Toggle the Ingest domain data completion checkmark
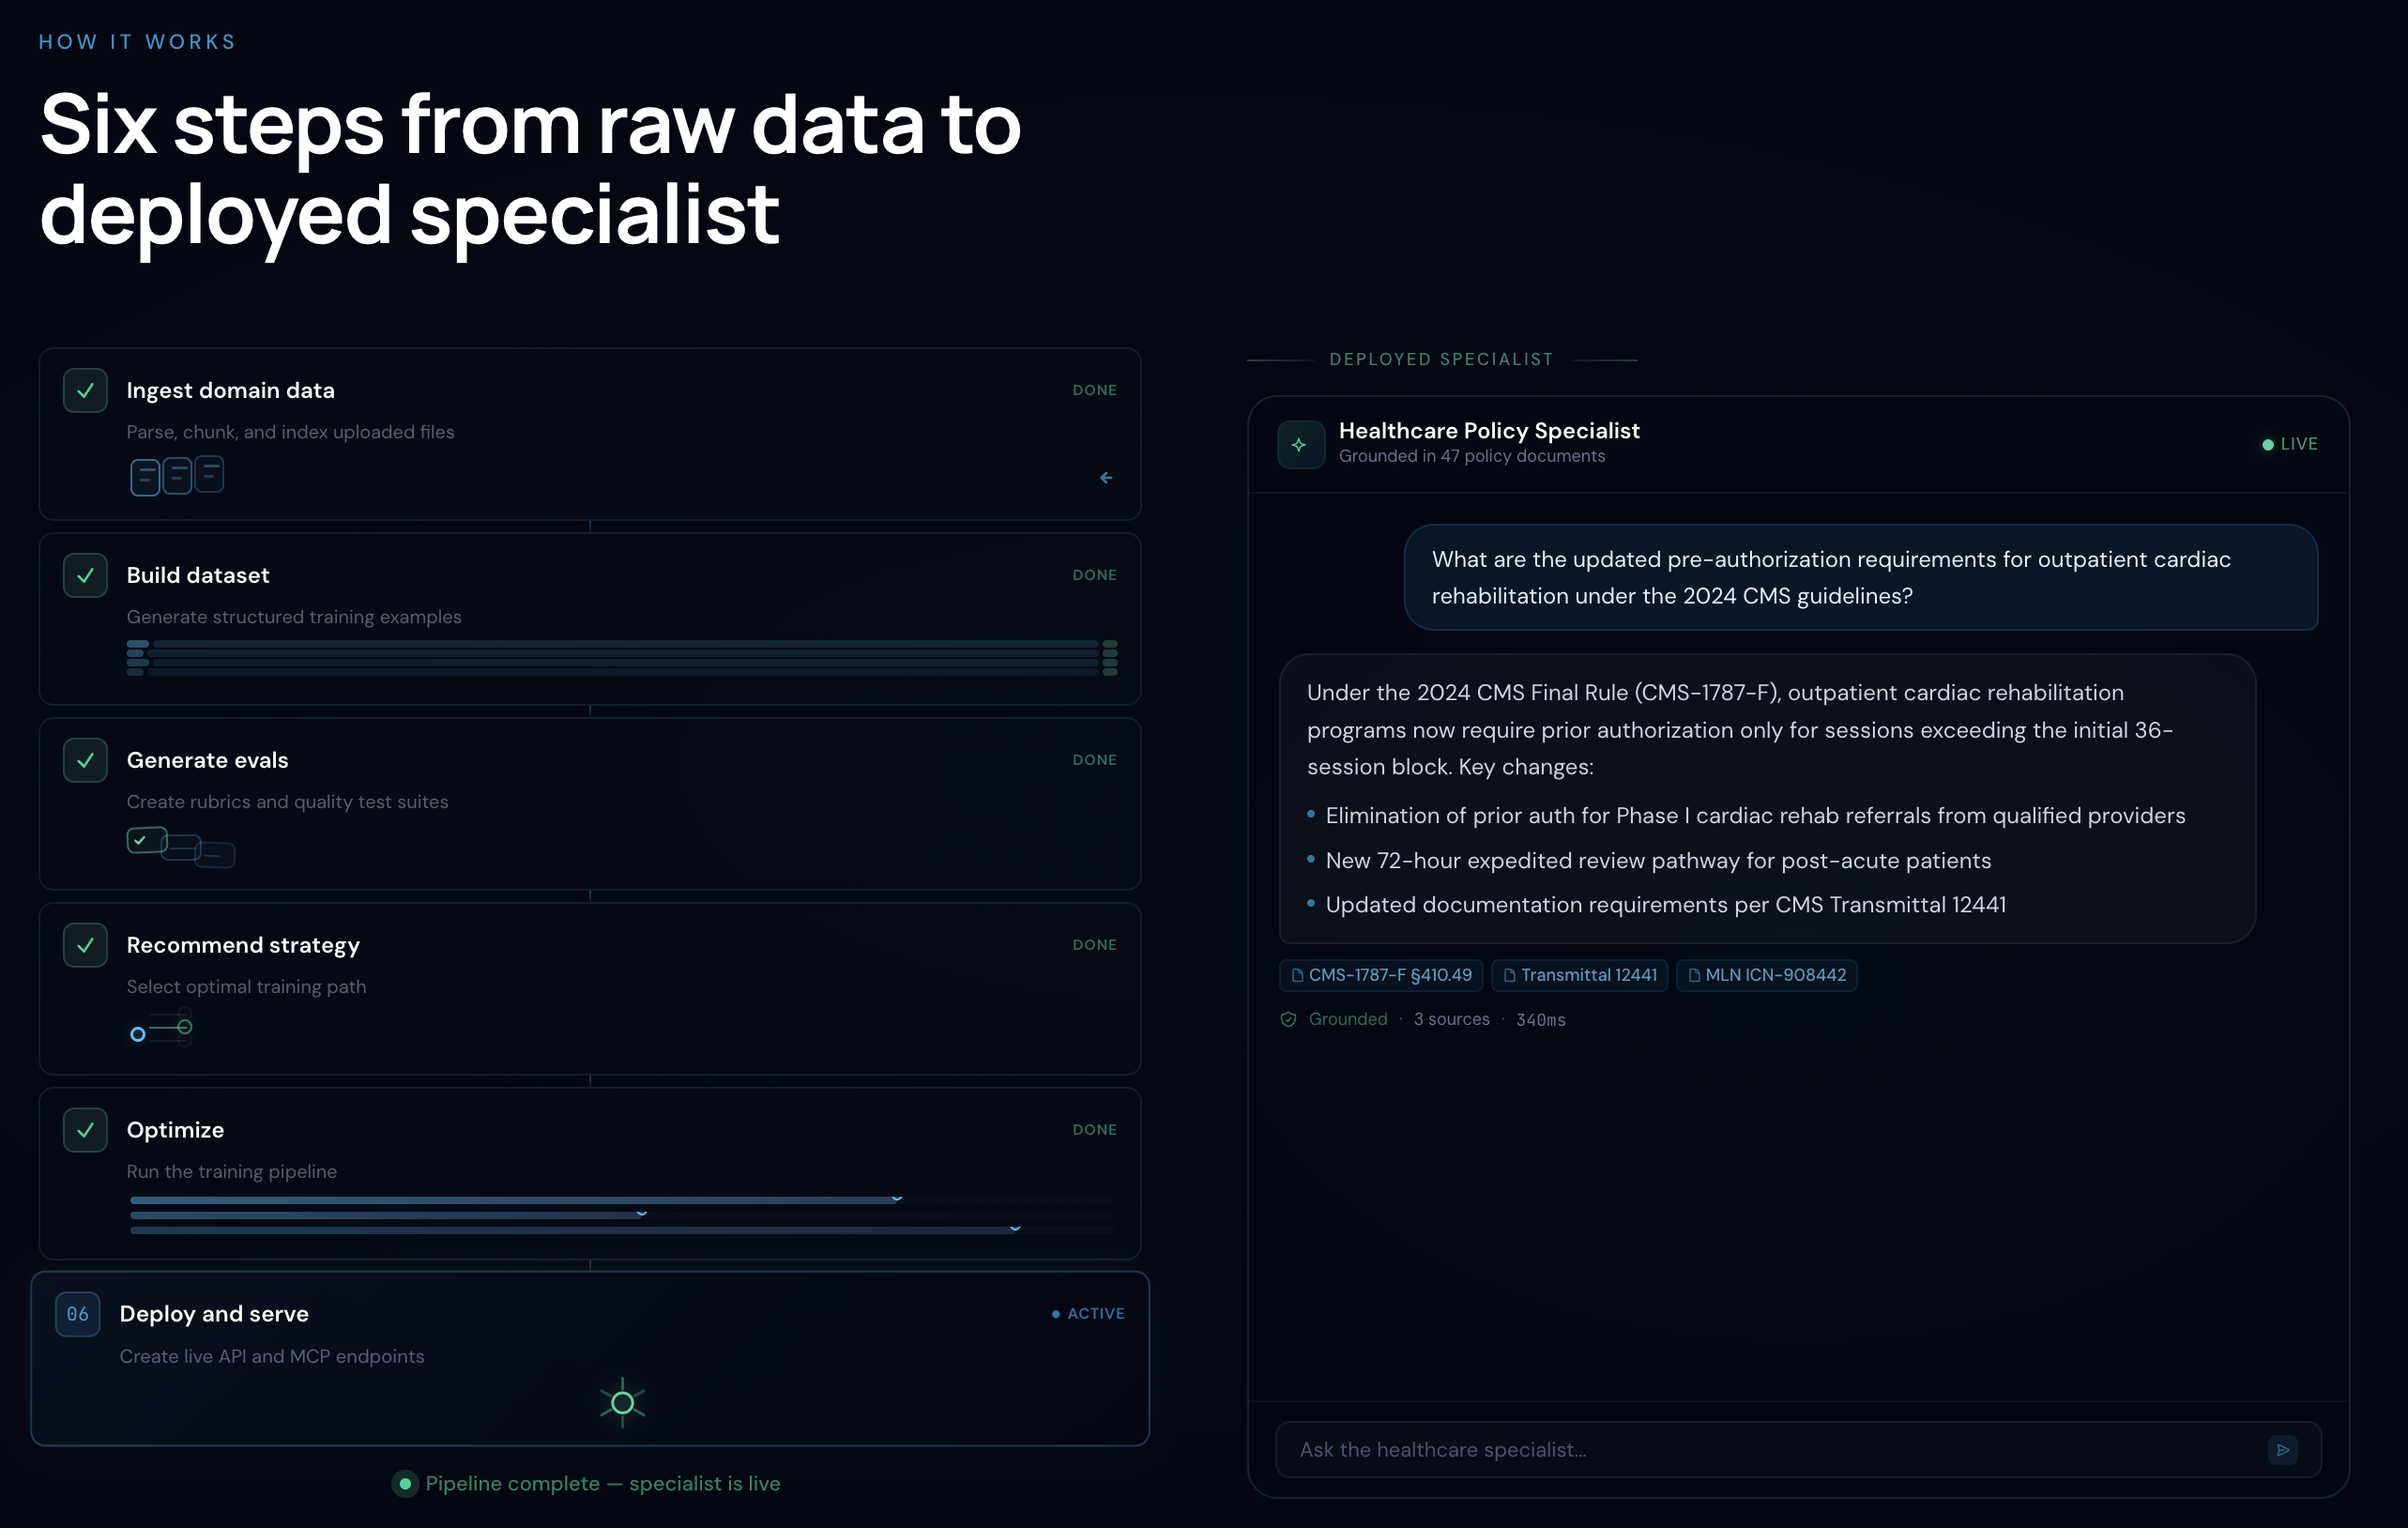2408x1528 pixels. (x=85, y=390)
